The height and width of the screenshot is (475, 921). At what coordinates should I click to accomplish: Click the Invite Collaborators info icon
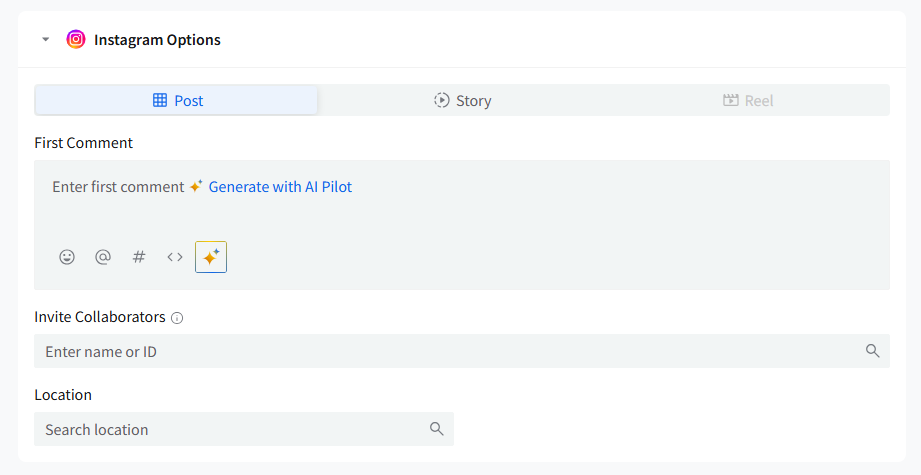[177, 318]
